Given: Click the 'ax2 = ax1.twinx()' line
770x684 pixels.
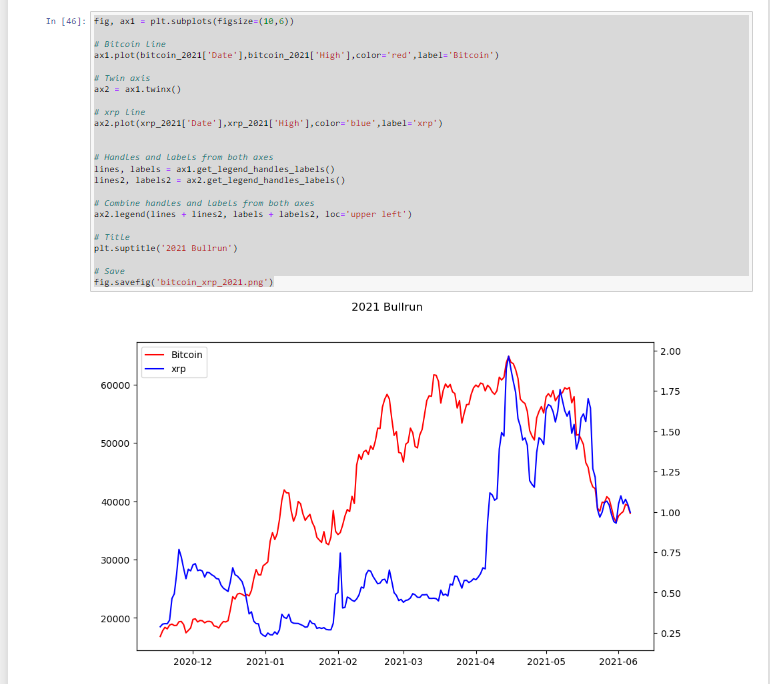Looking at the screenshot, I should coord(138,89).
